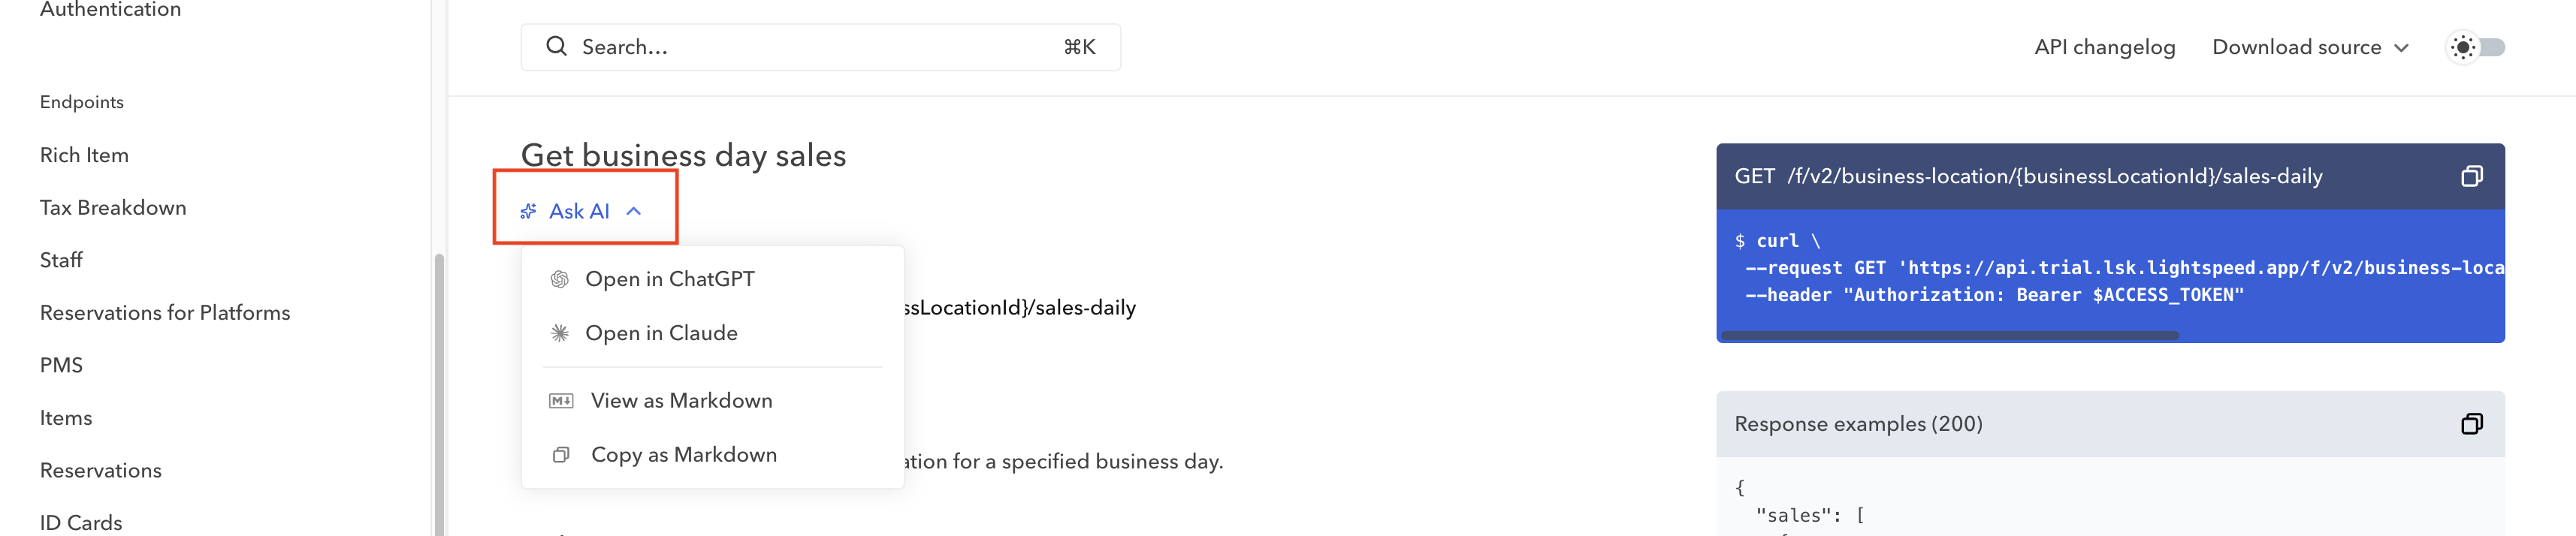Click the copy icon beside Copy as Markdown
Screen dimensions: 2576x536
[x=561, y=455]
